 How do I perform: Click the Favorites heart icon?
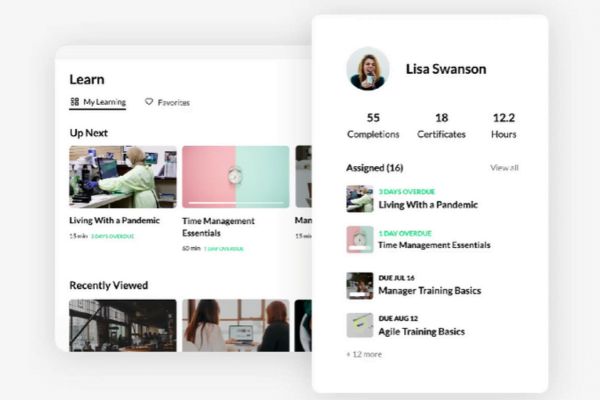pyautogui.click(x=149, y=102)
